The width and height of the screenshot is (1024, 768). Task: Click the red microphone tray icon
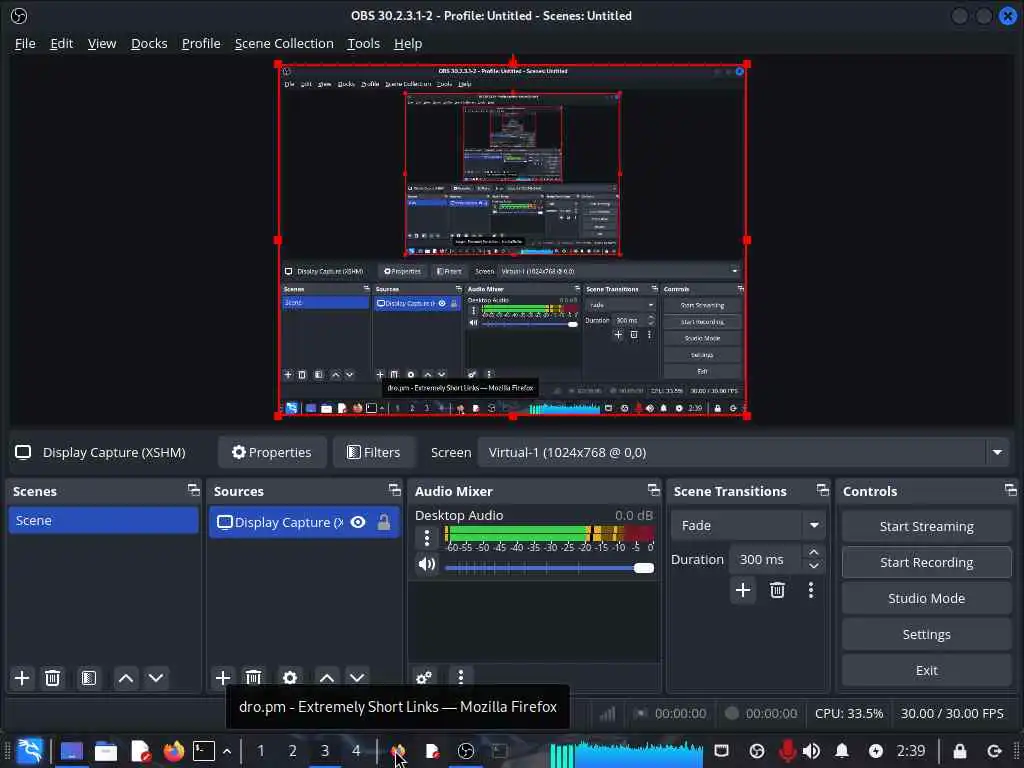[x=787, y=751]
